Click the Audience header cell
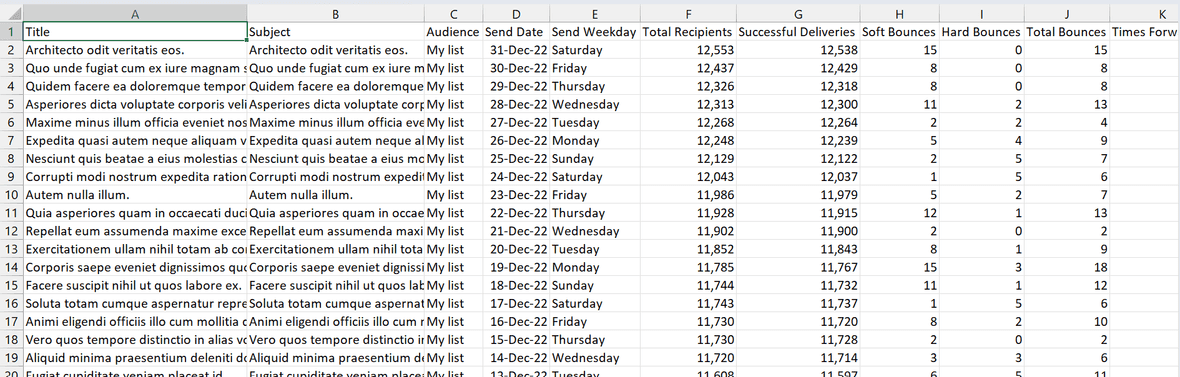The height and width of the screenshot is (377, 1180). coord(454,32)
